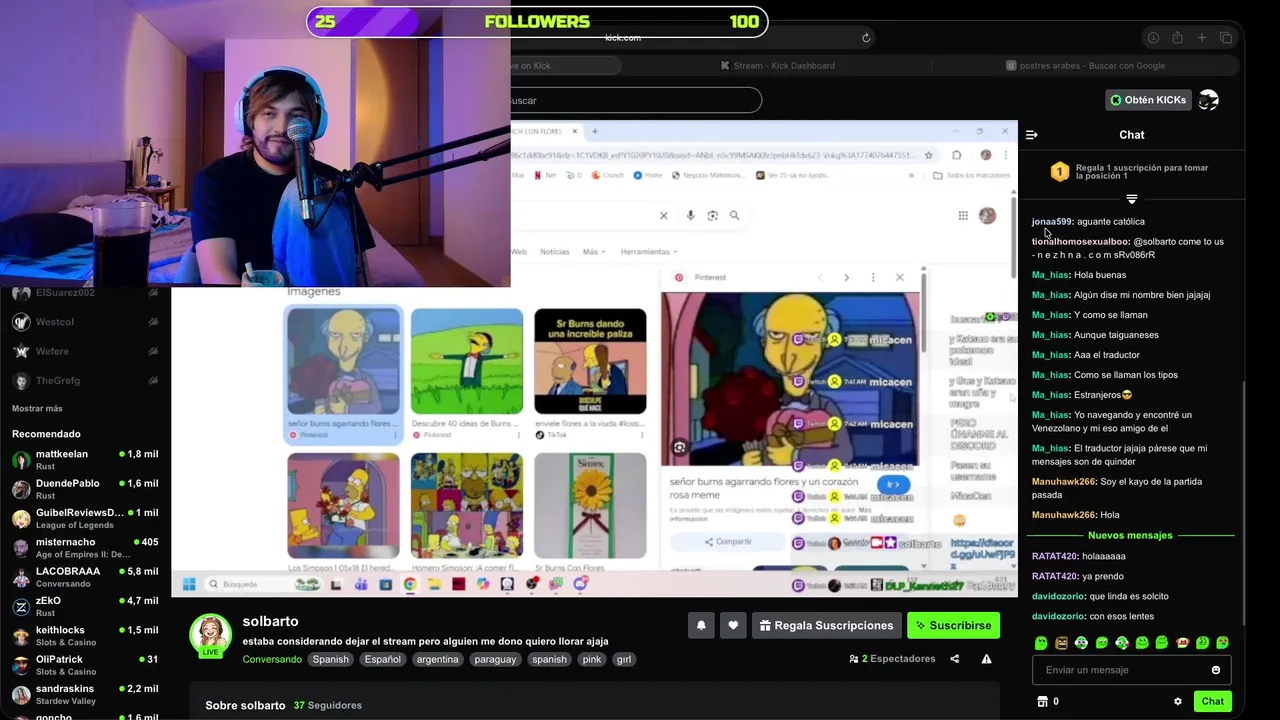The width and height of the screenshot is (1280, 720).
Task: Click Regala Suscripciones button
Action: [x=827, y=626]
